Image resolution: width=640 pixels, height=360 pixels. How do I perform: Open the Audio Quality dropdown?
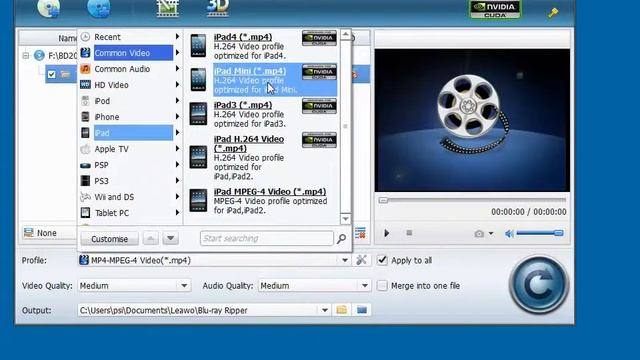coord(364,286)
